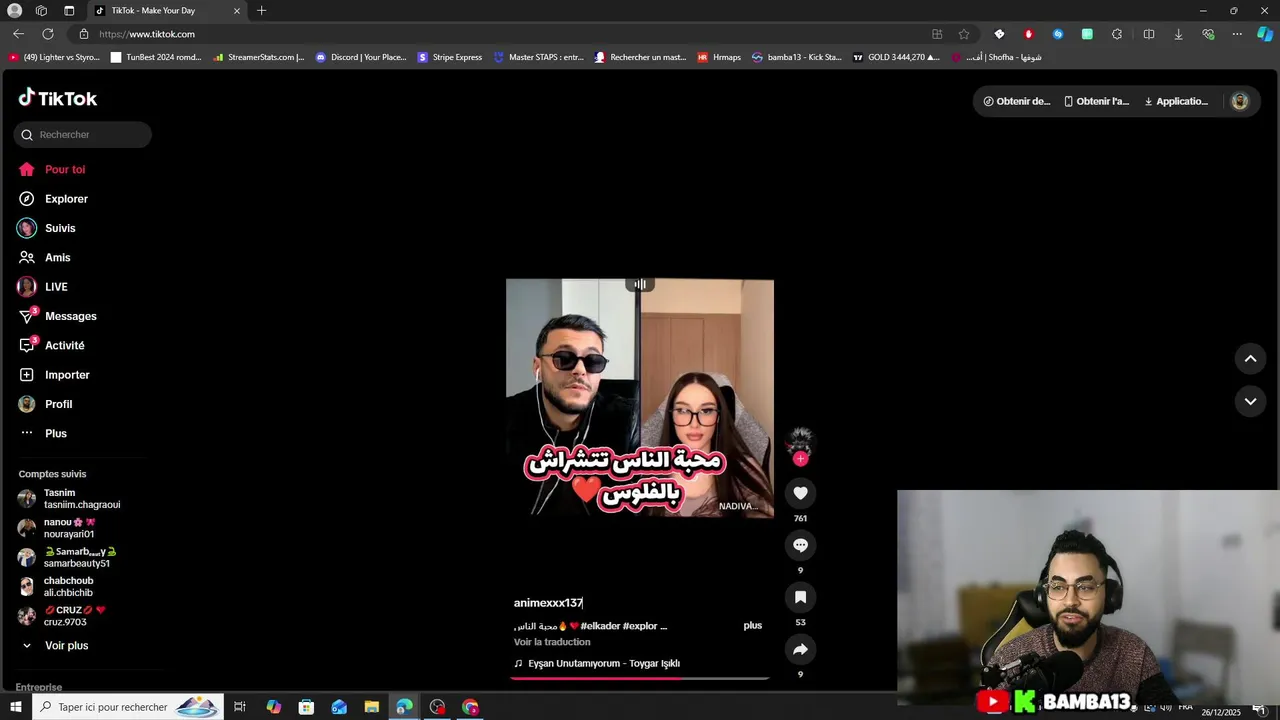Image resolution: width=1280 pixels, height=720 pixels.
Task: Open StreamerStats bookmark
Action: [x=258, y=57]
